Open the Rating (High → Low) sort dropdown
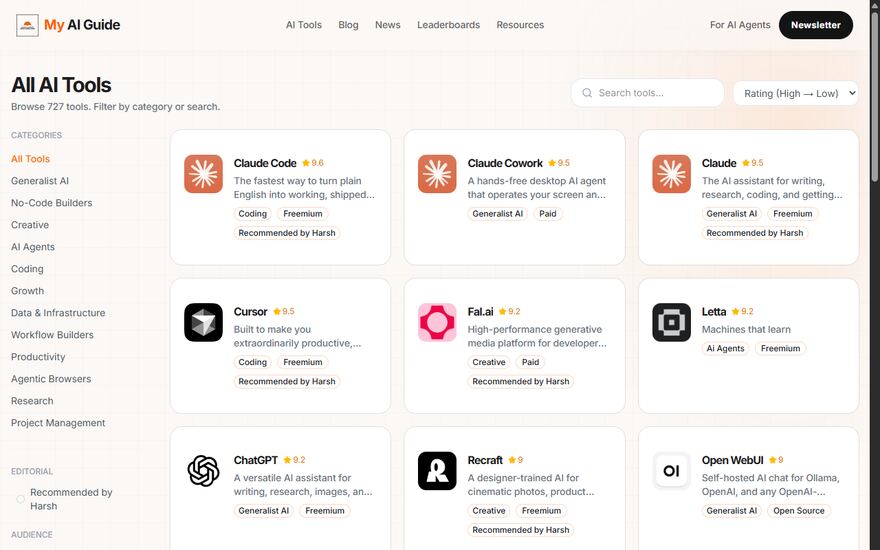The height and width of the screenshot is (550, 880). click(x=795, y=93)
